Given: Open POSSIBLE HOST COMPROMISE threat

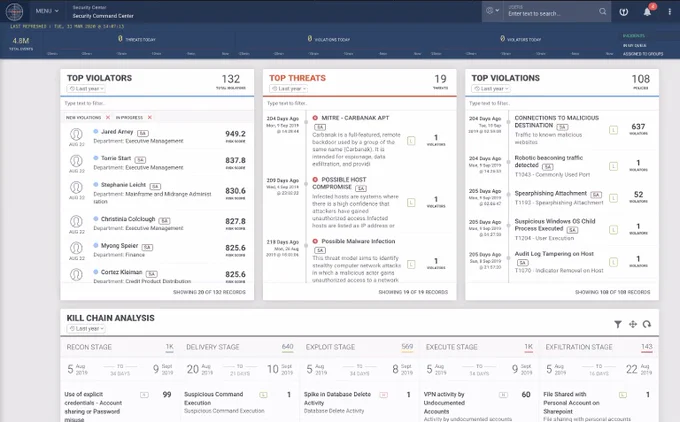Looking at the screenshot, I should (x=340, y=183).
